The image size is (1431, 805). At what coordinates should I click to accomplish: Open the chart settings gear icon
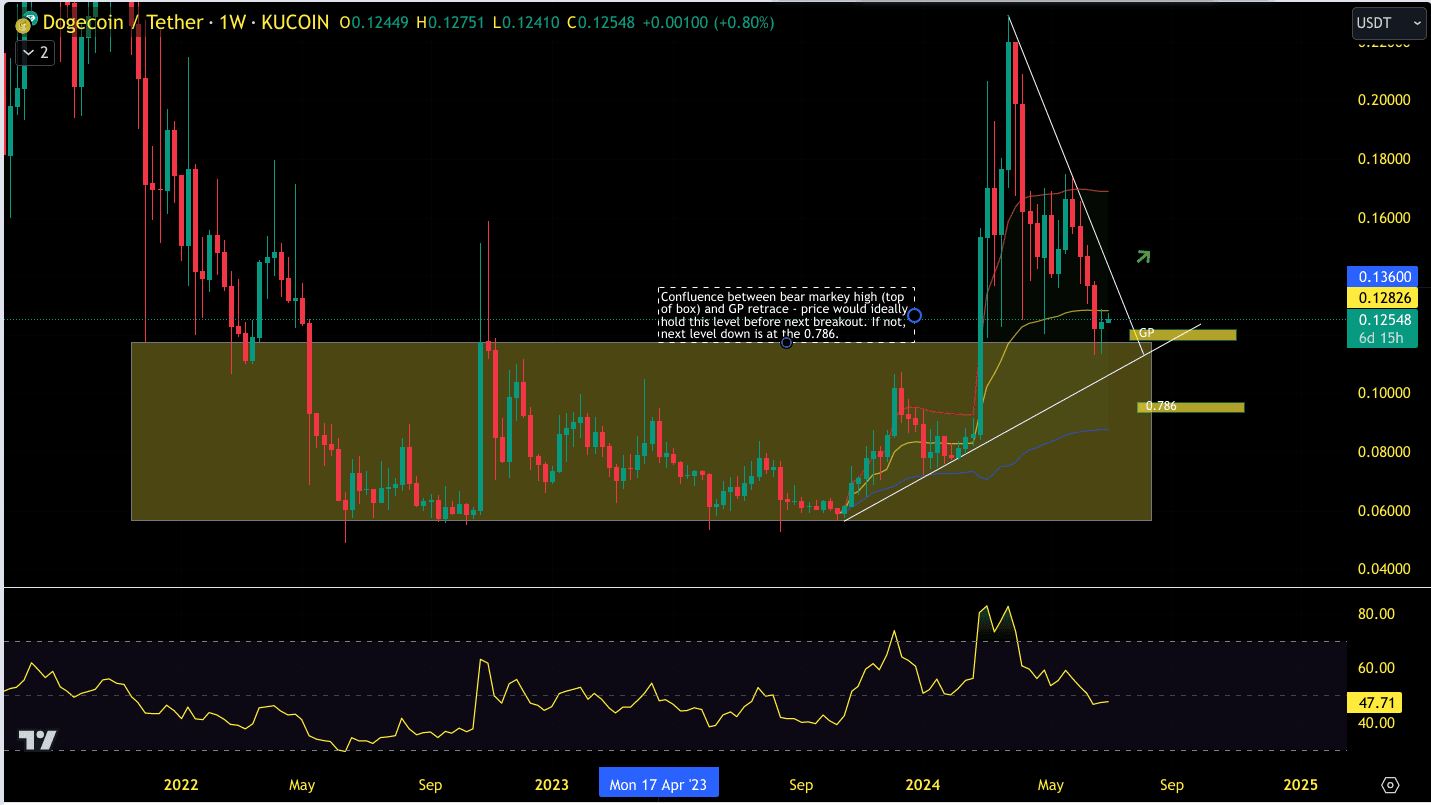tap(1390, 785)
